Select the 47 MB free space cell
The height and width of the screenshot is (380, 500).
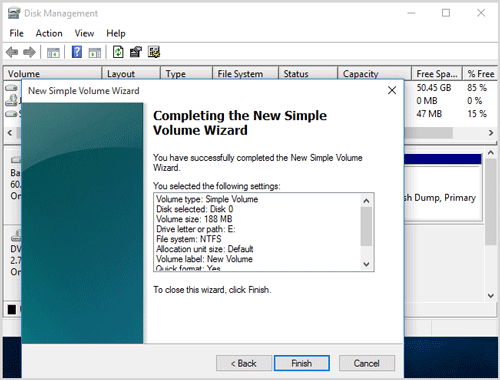pyautogui.click(x=429, y=114)
